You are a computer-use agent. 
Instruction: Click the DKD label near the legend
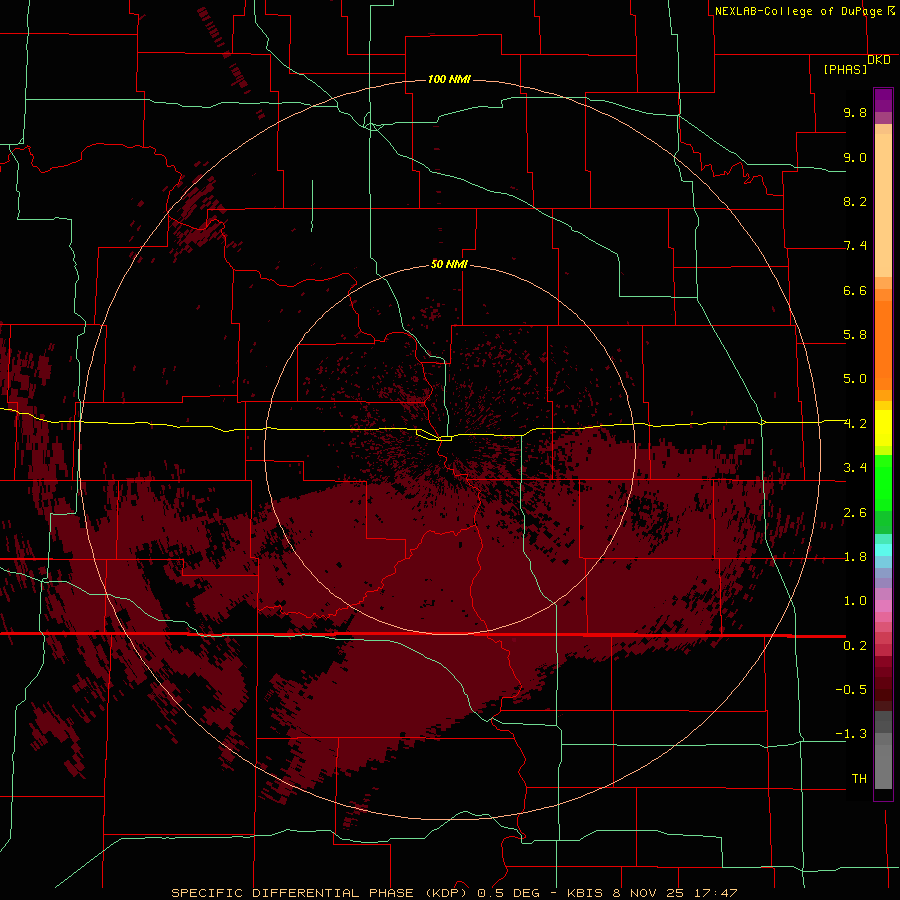(x=879, y=60)
